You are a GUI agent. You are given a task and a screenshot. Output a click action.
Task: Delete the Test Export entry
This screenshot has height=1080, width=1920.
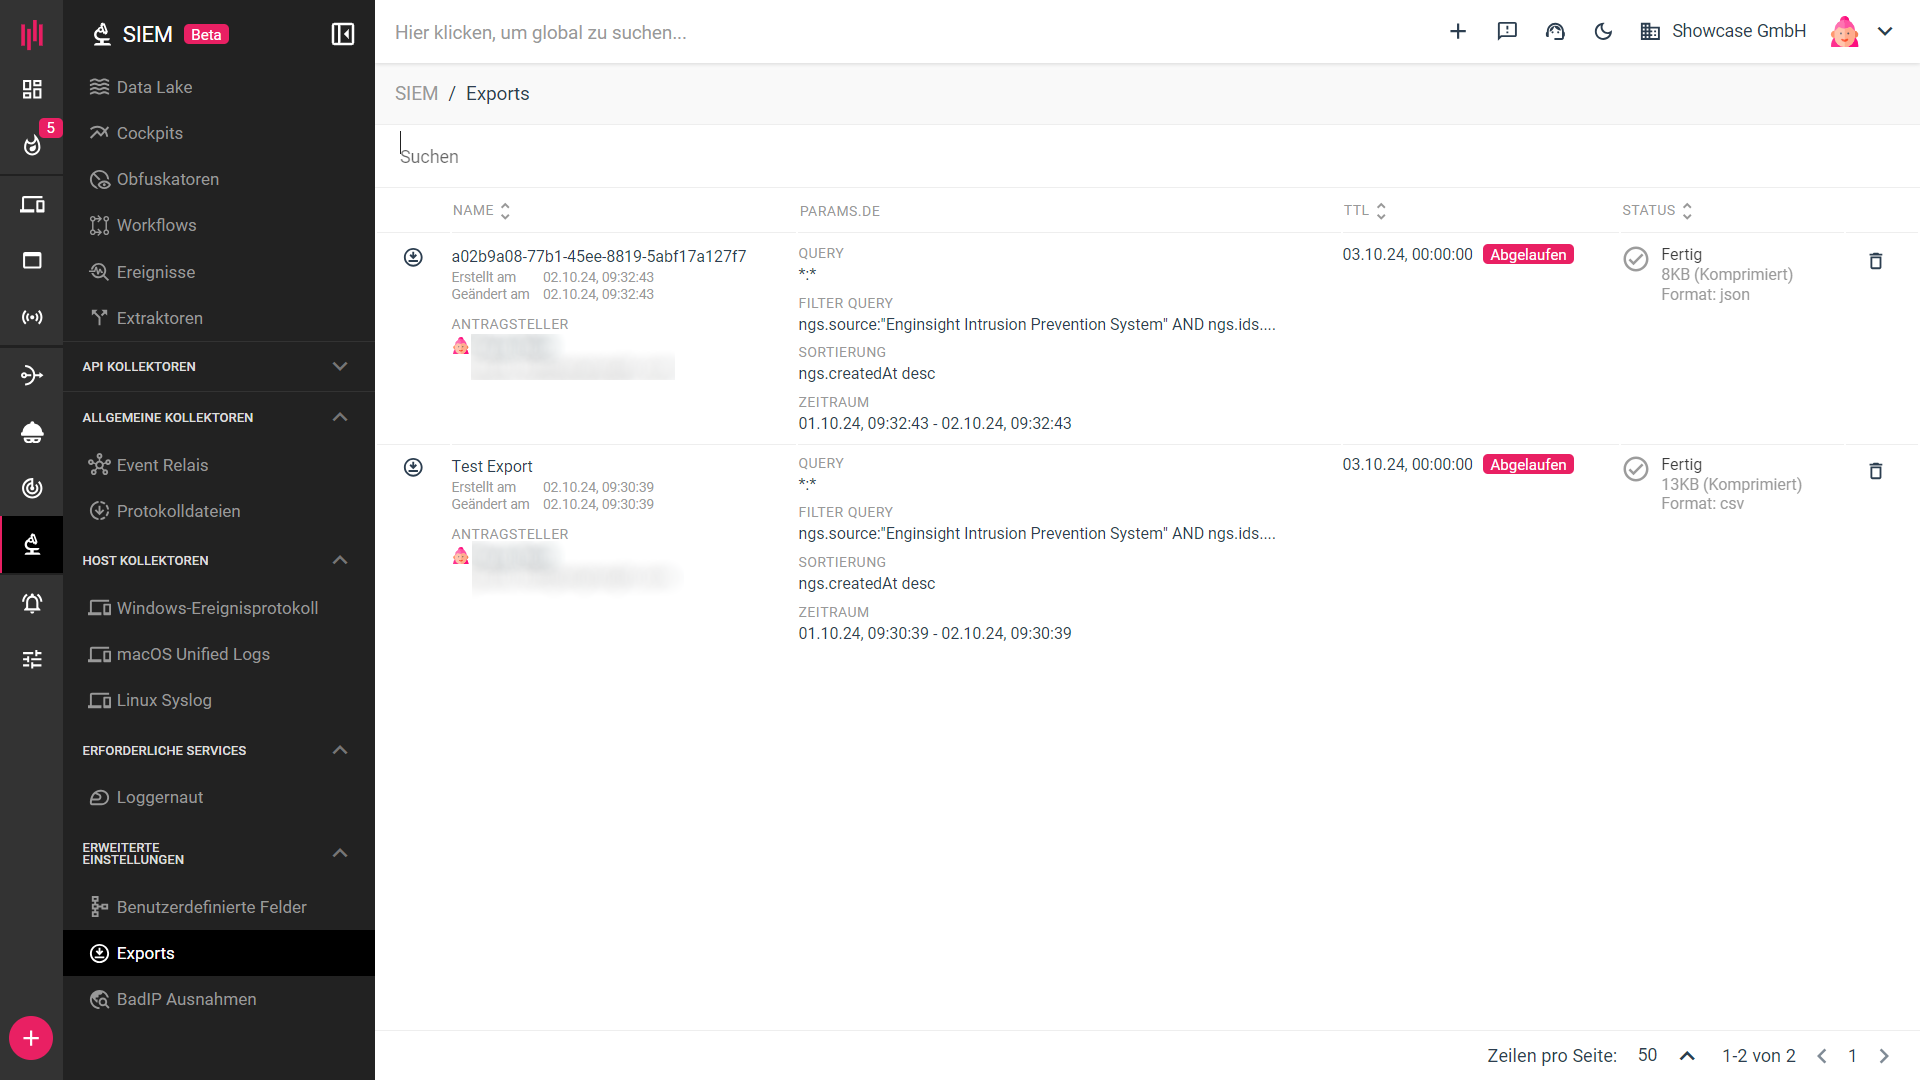coord(1876,471)
